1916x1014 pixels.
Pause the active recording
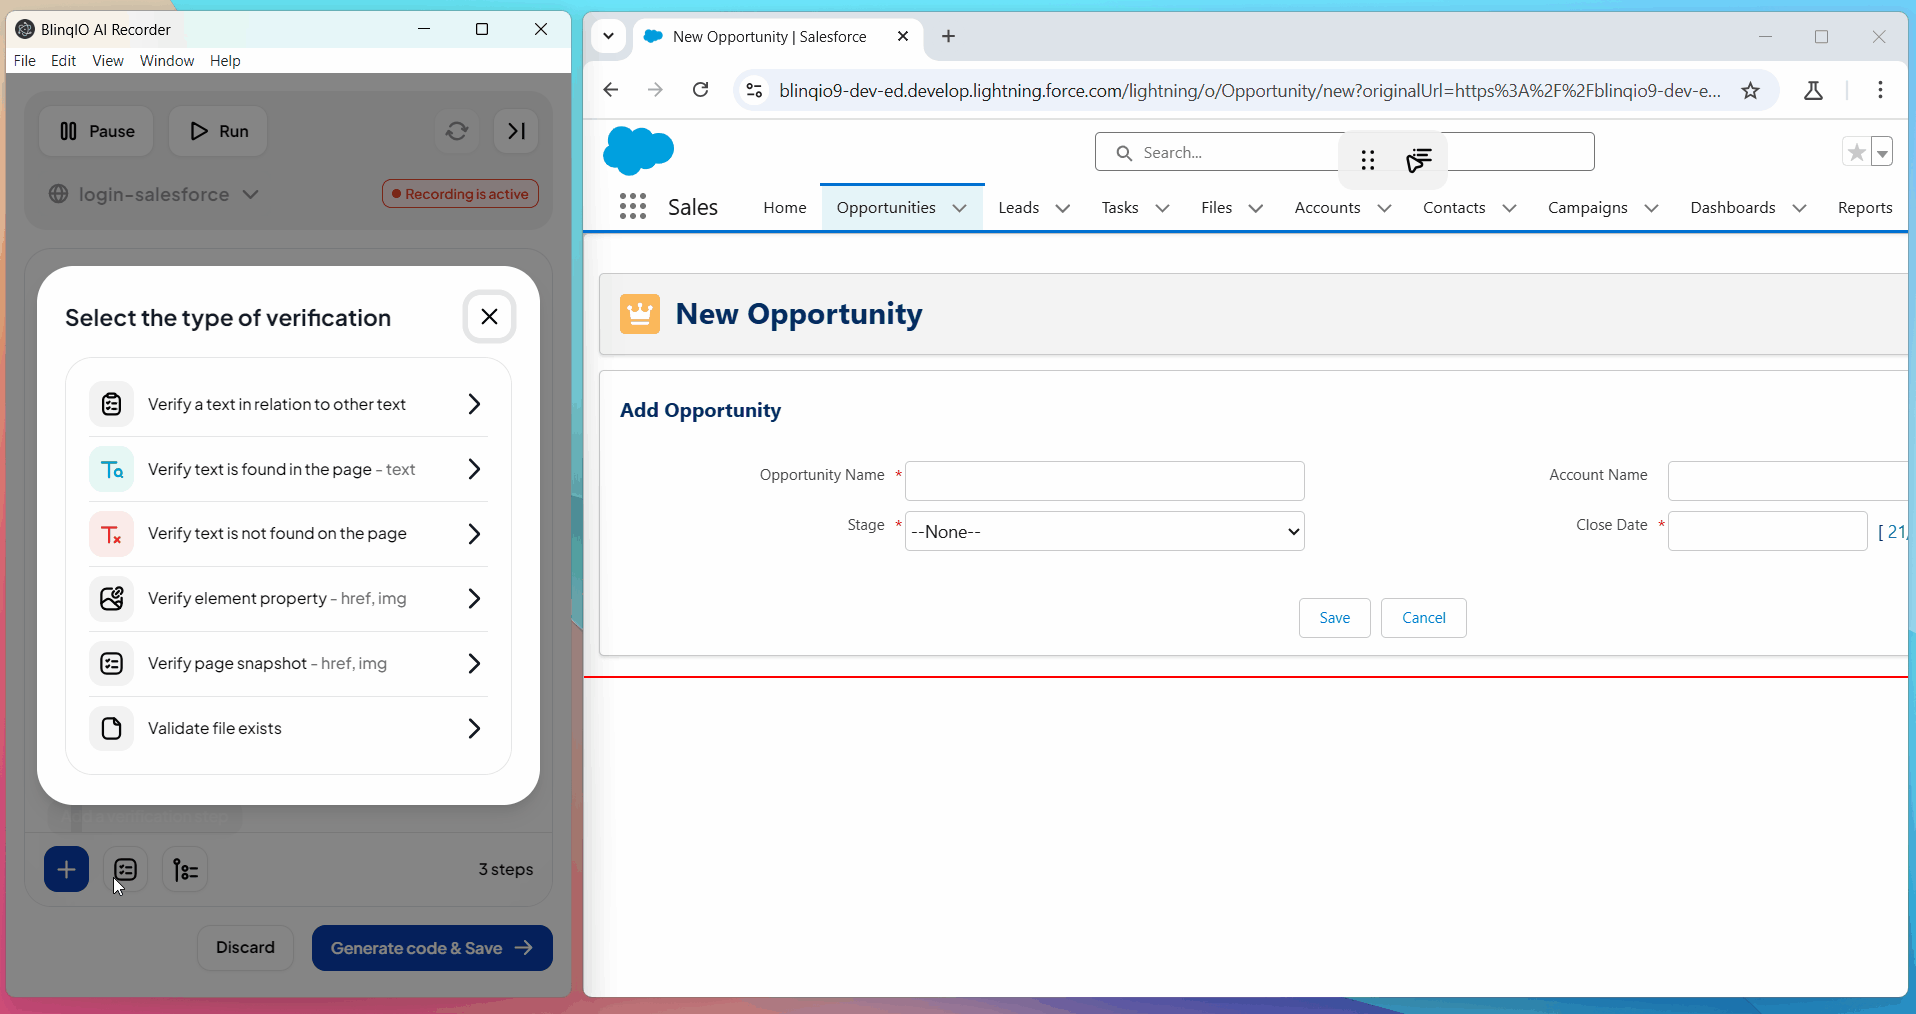coord(96,131)
